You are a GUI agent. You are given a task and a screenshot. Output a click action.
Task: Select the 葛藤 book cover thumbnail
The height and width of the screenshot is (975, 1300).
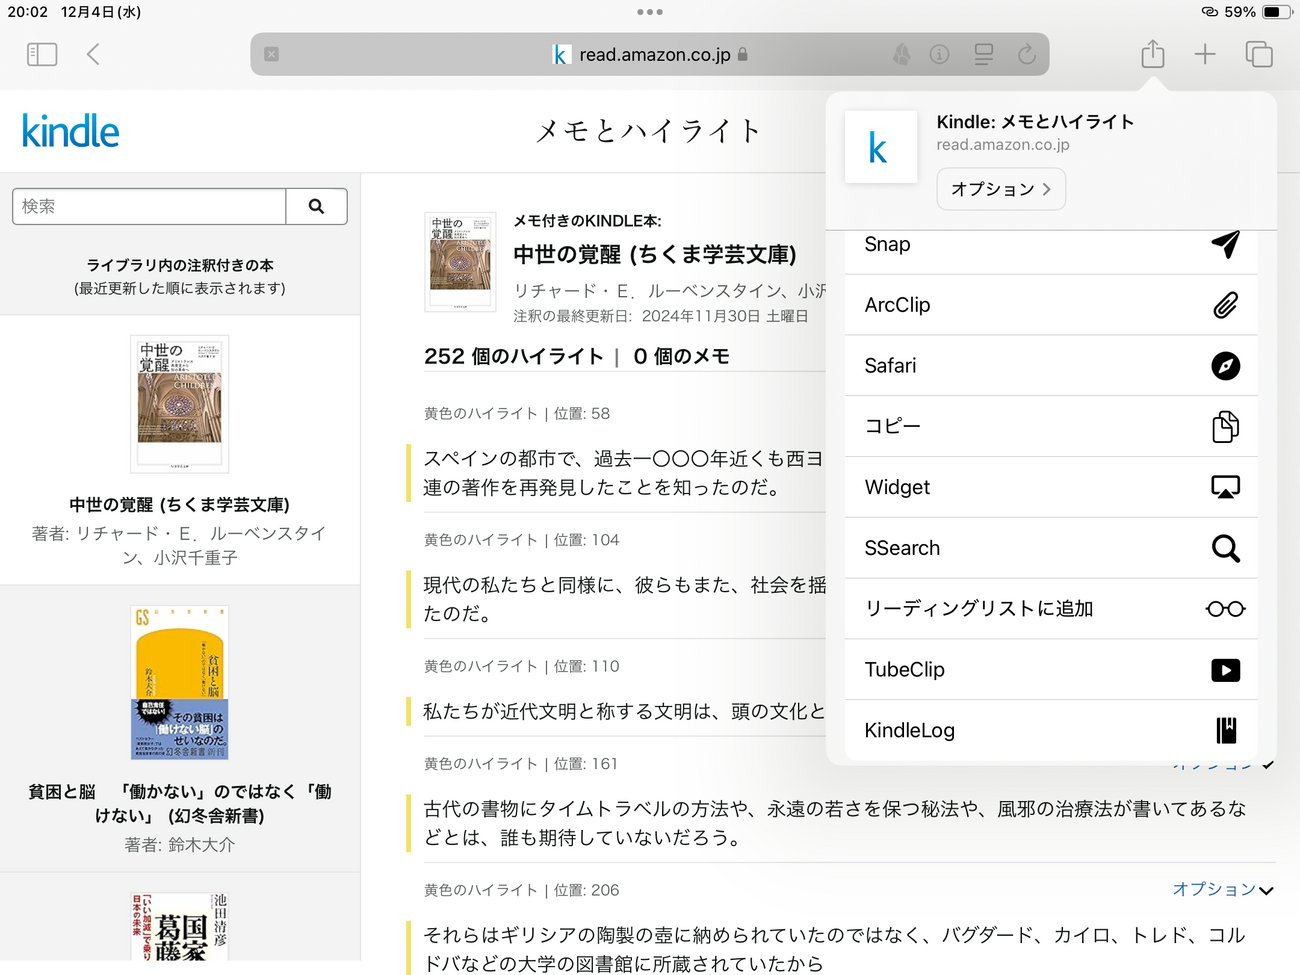coord(180,927)
